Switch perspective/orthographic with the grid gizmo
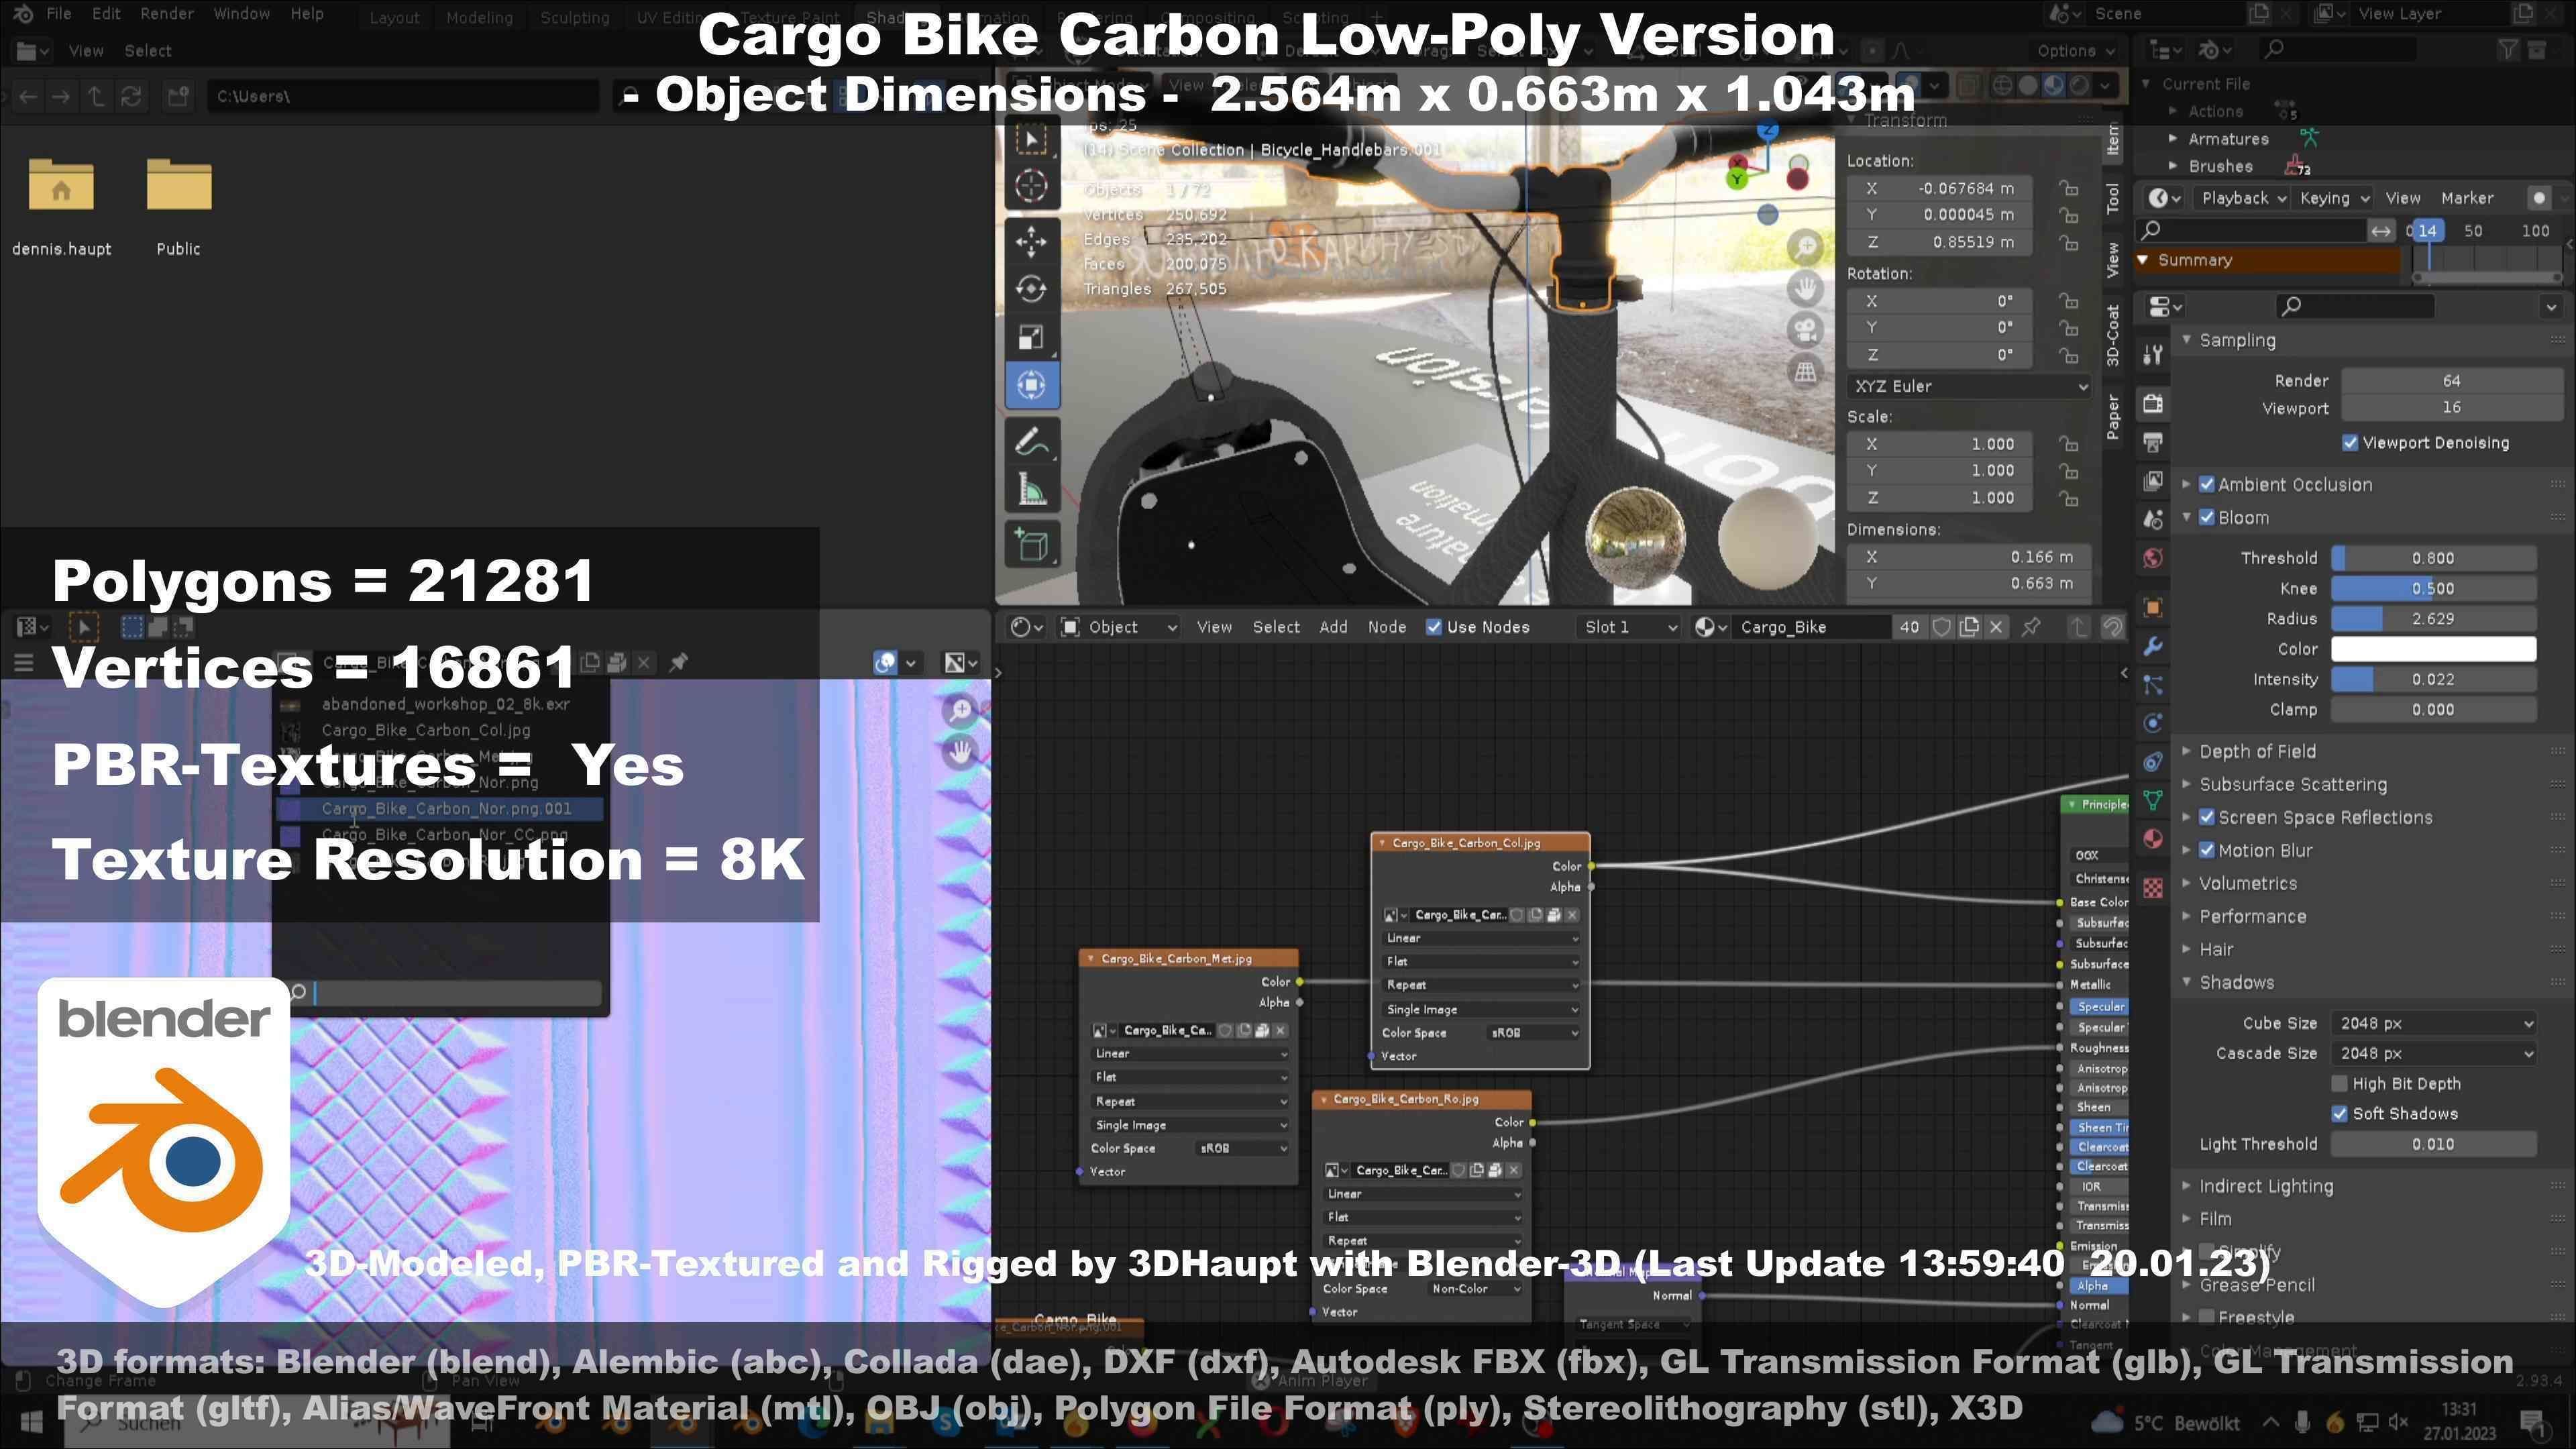 point(1805,372)
